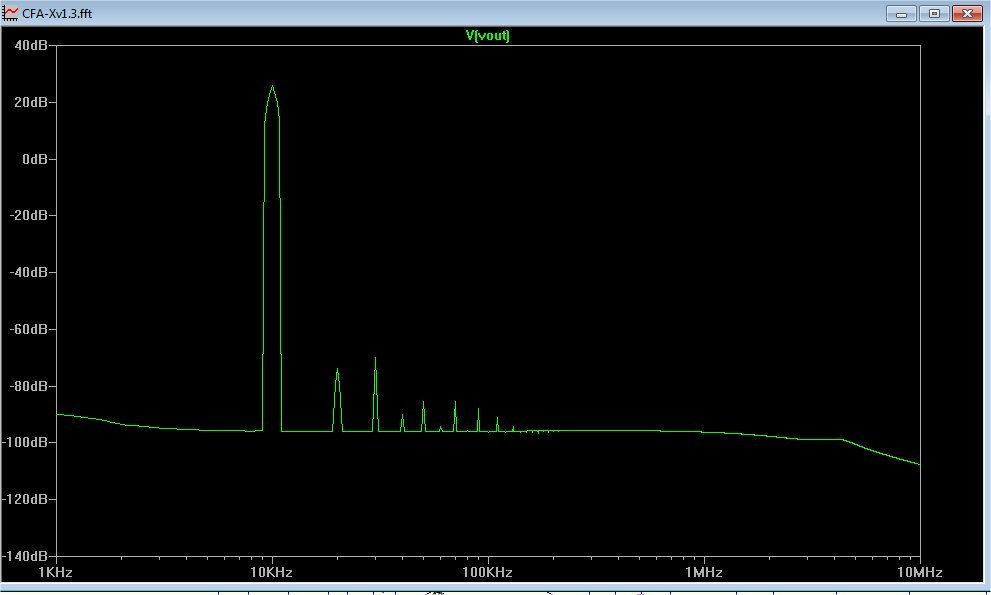Viewport: 991px width, 595px height.
Task: Click the -40dB vertical axis label
Action: pyautogui.click(x=28, y=273)
